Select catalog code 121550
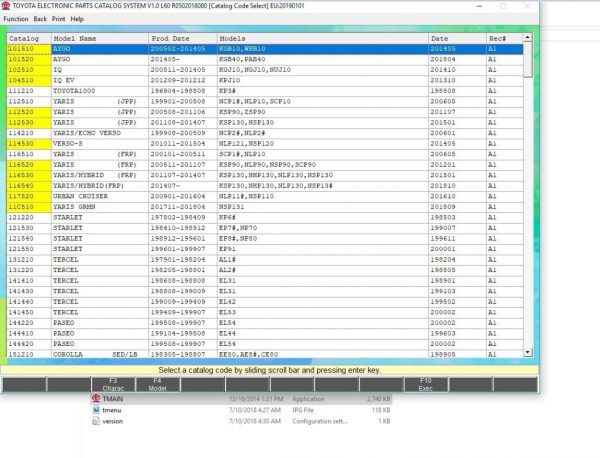600x458 pixels. coord(29,249)
